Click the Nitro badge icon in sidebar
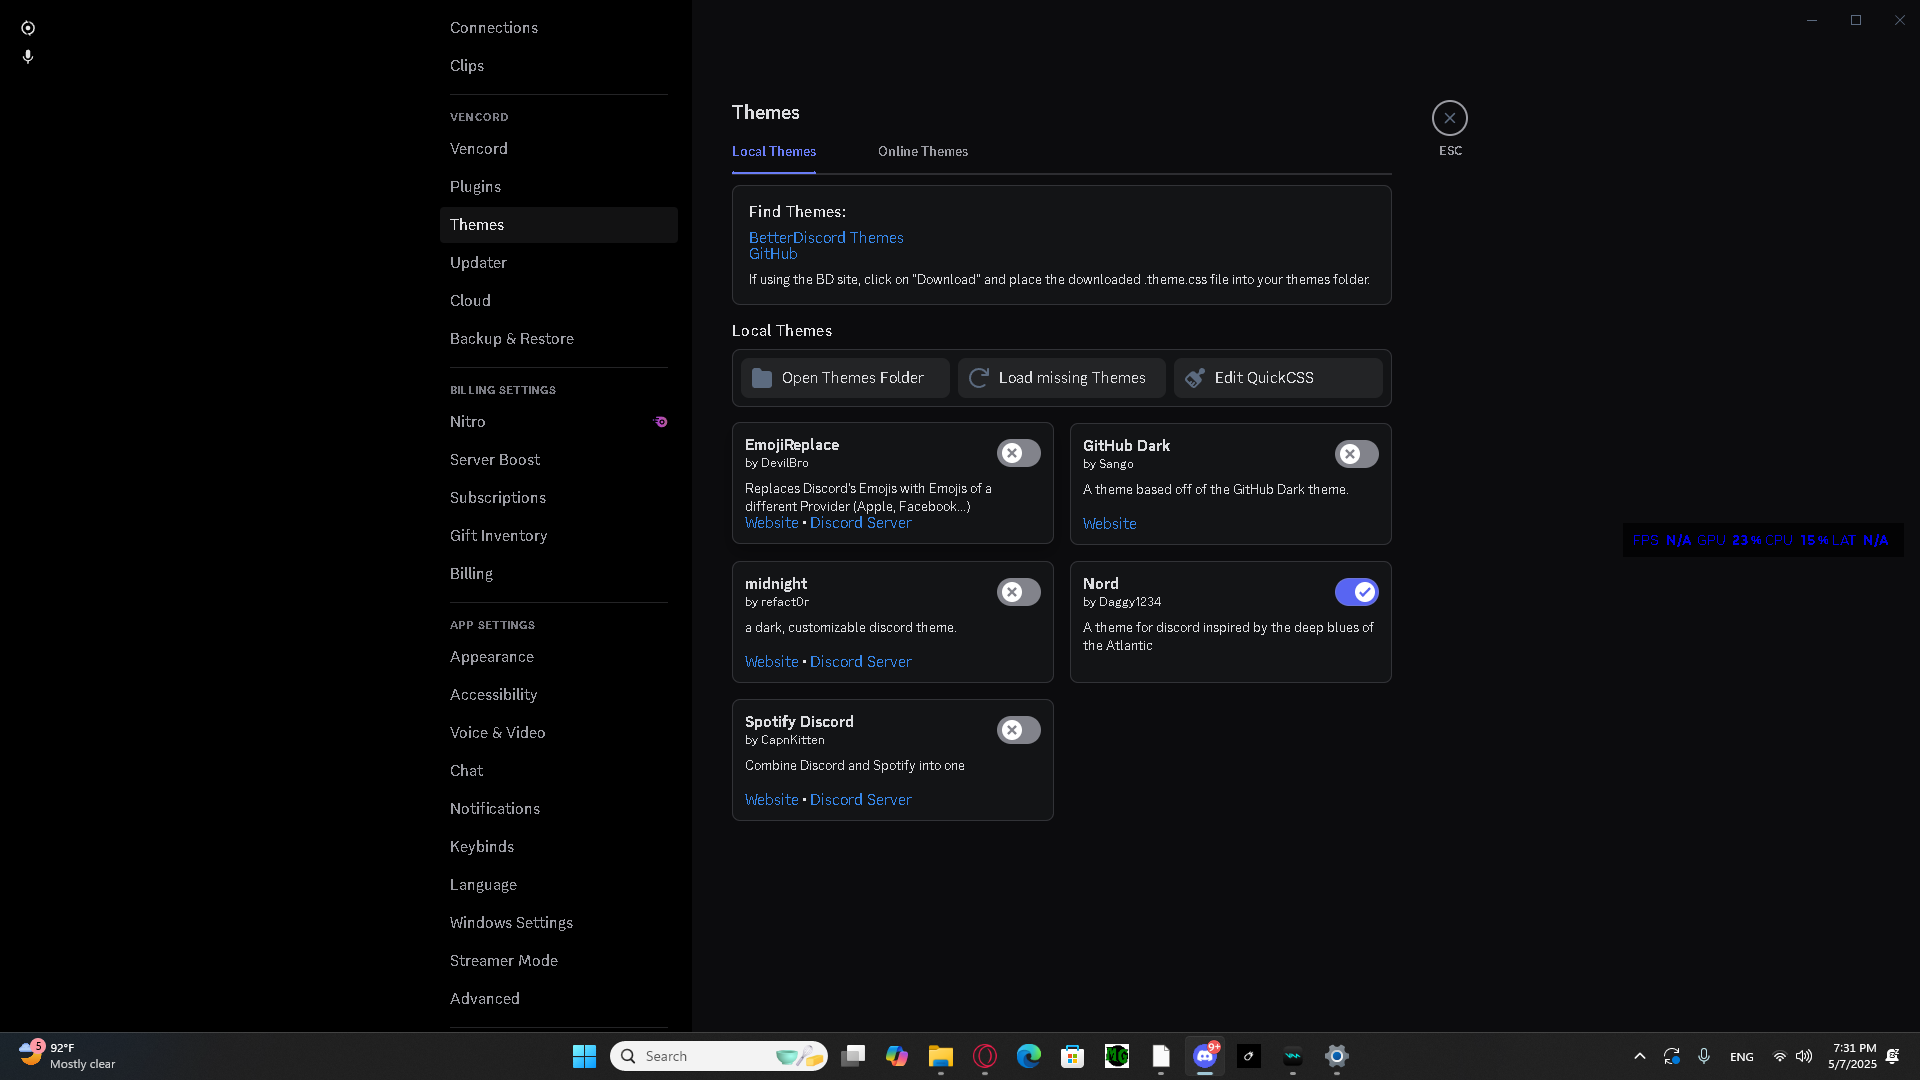 point(660,422)
